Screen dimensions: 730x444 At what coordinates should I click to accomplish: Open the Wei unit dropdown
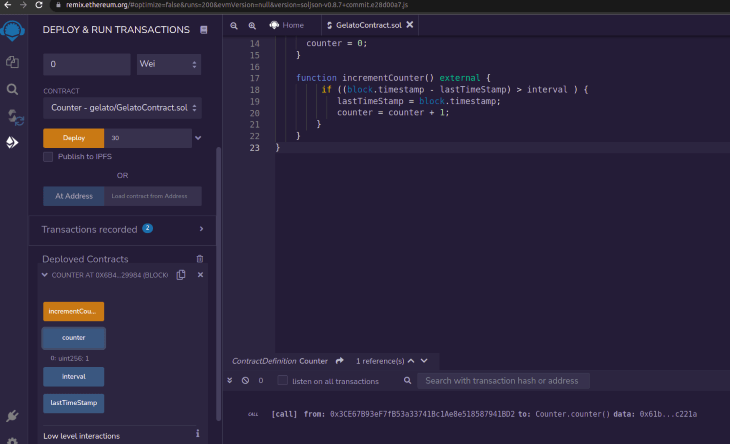click(169, 64)
